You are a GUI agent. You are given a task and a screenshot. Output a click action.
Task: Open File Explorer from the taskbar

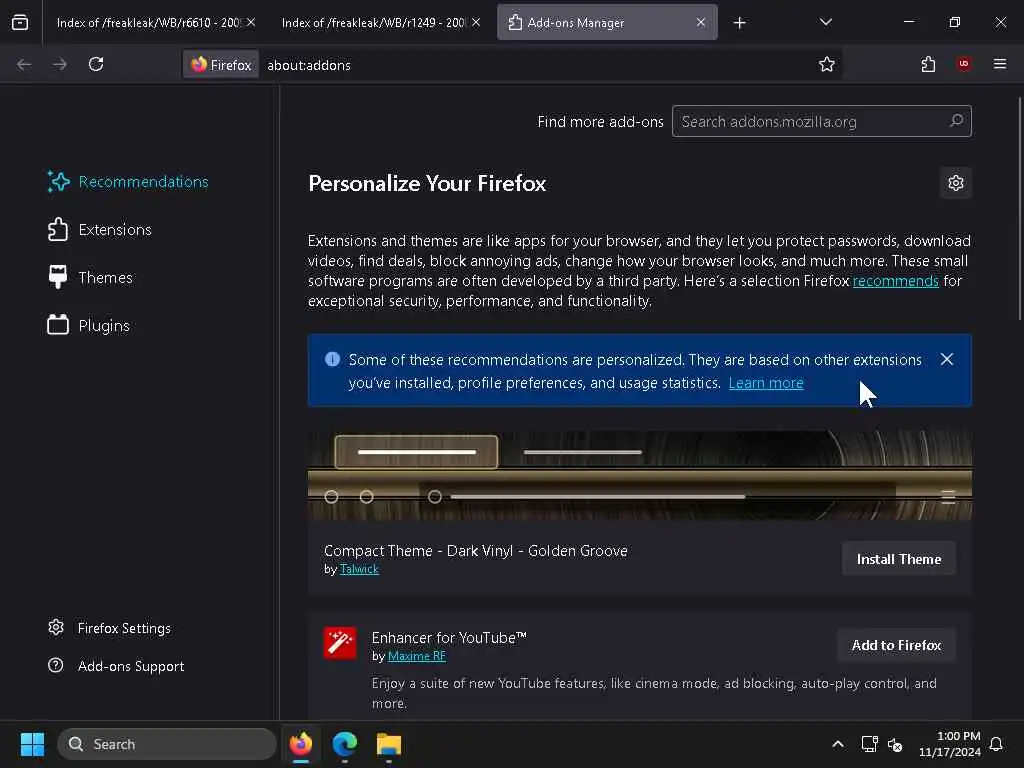point(389,744)
